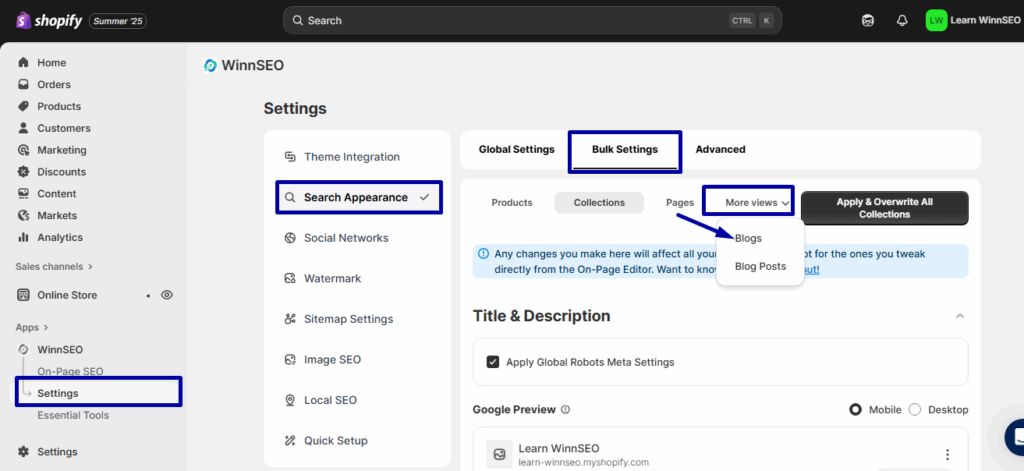The width and height of the screenshot is (1024, 471).
Task: Select the Pages view tab
Action: click(680, 203)
